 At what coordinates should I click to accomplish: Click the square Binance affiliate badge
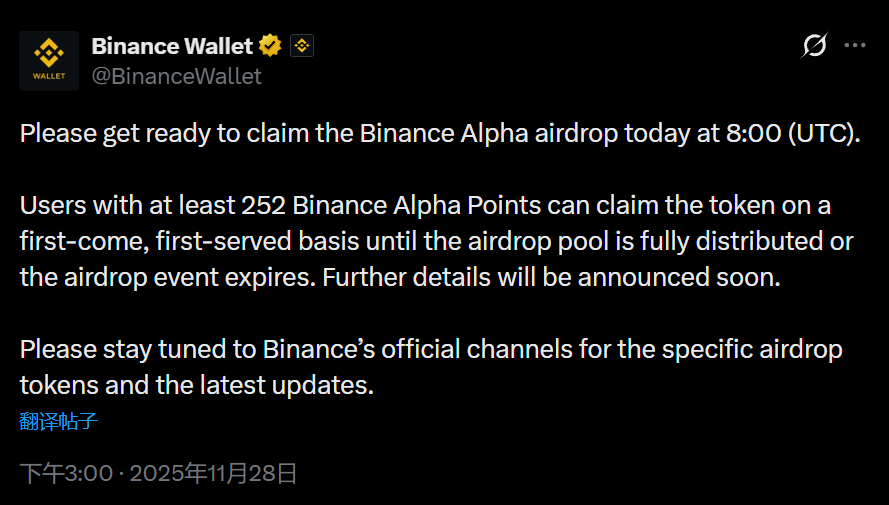[302, 46]
